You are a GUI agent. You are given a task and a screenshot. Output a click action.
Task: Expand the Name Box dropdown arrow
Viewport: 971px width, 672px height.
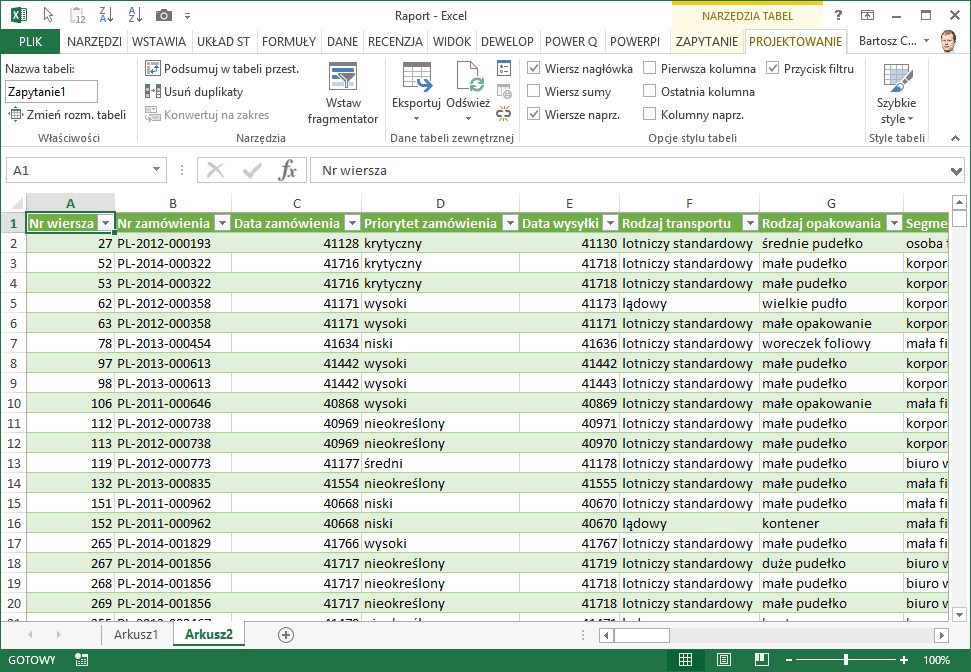(155, 171)
